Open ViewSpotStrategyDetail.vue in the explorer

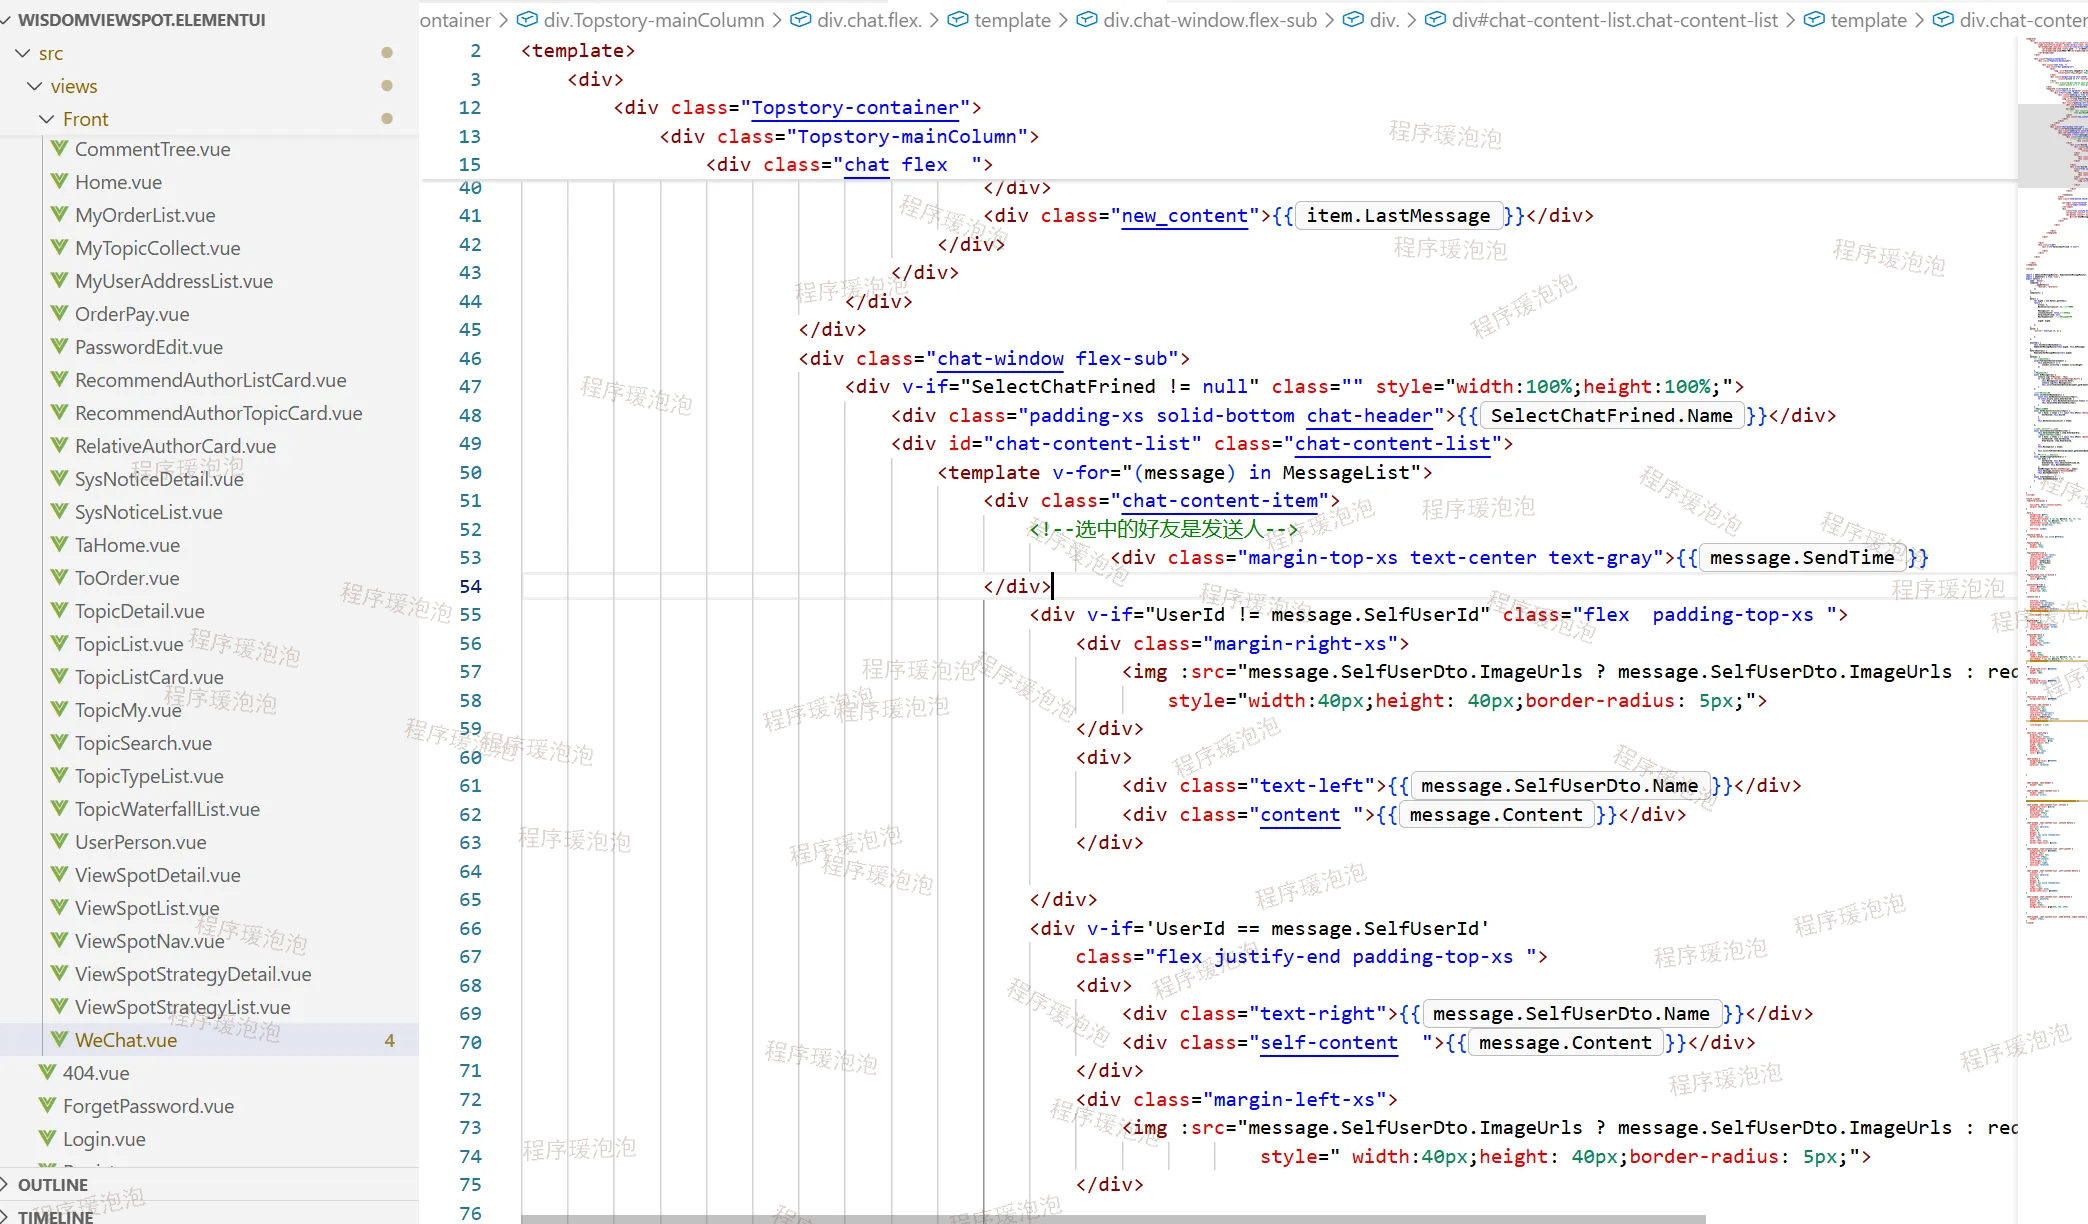point(193,974)
